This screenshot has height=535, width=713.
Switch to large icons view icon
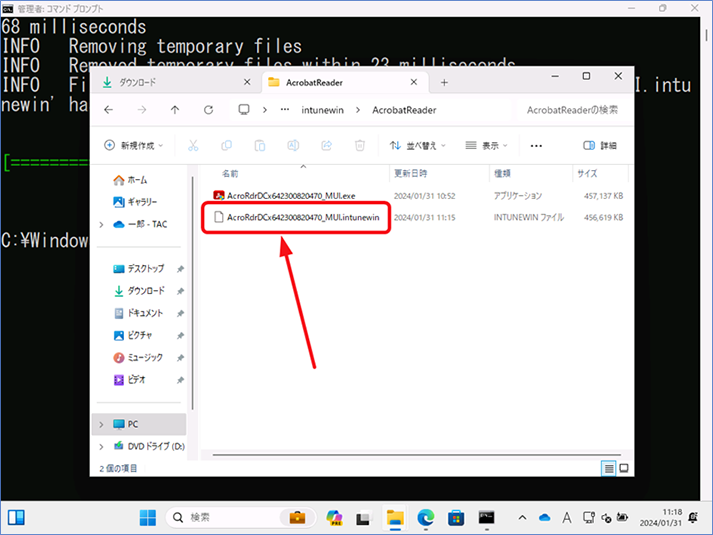pyautogui.click(x=624, y=468)
